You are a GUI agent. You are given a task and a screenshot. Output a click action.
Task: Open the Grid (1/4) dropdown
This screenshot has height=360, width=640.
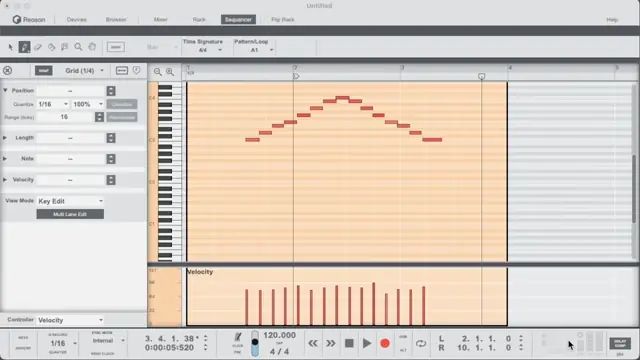click(84, 71)
